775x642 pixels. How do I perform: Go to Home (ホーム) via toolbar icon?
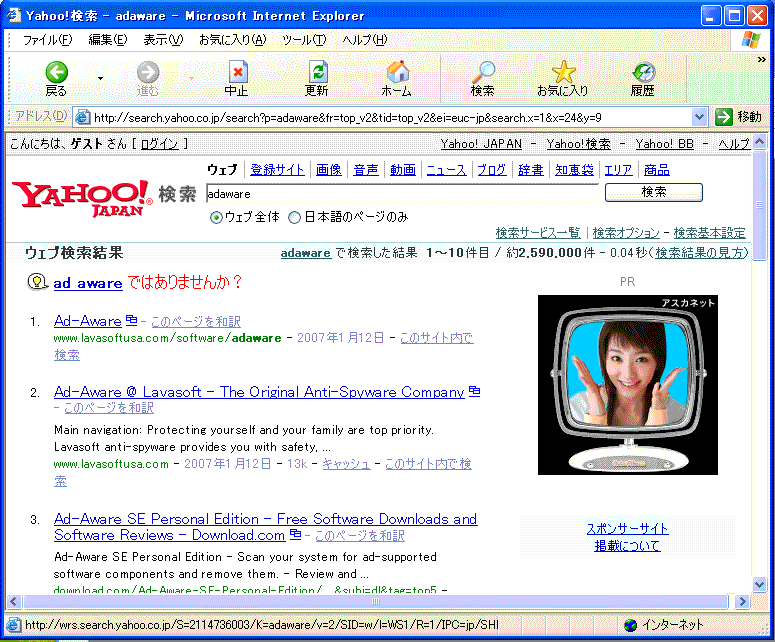[397, 72]
